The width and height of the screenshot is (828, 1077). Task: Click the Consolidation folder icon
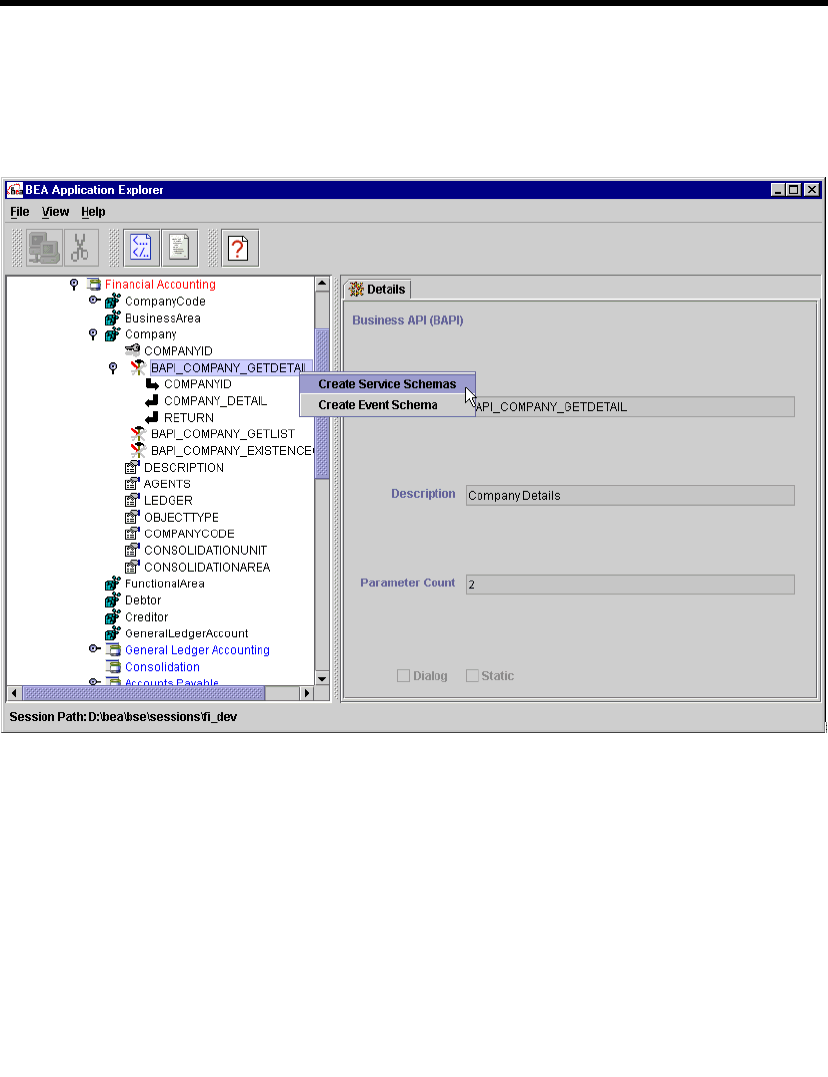click(114, 666)
